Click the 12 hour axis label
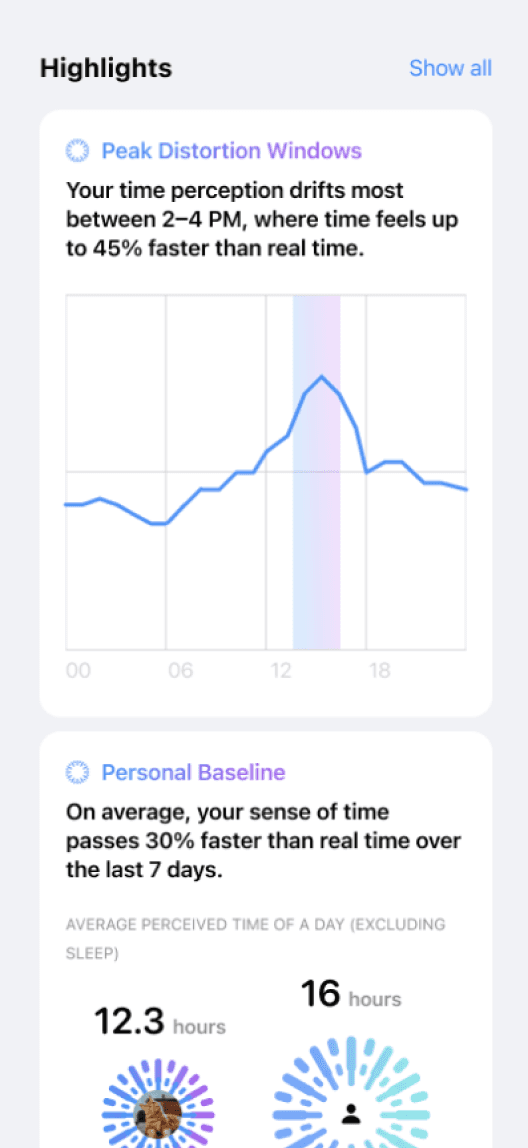 [x=279, y=671]
